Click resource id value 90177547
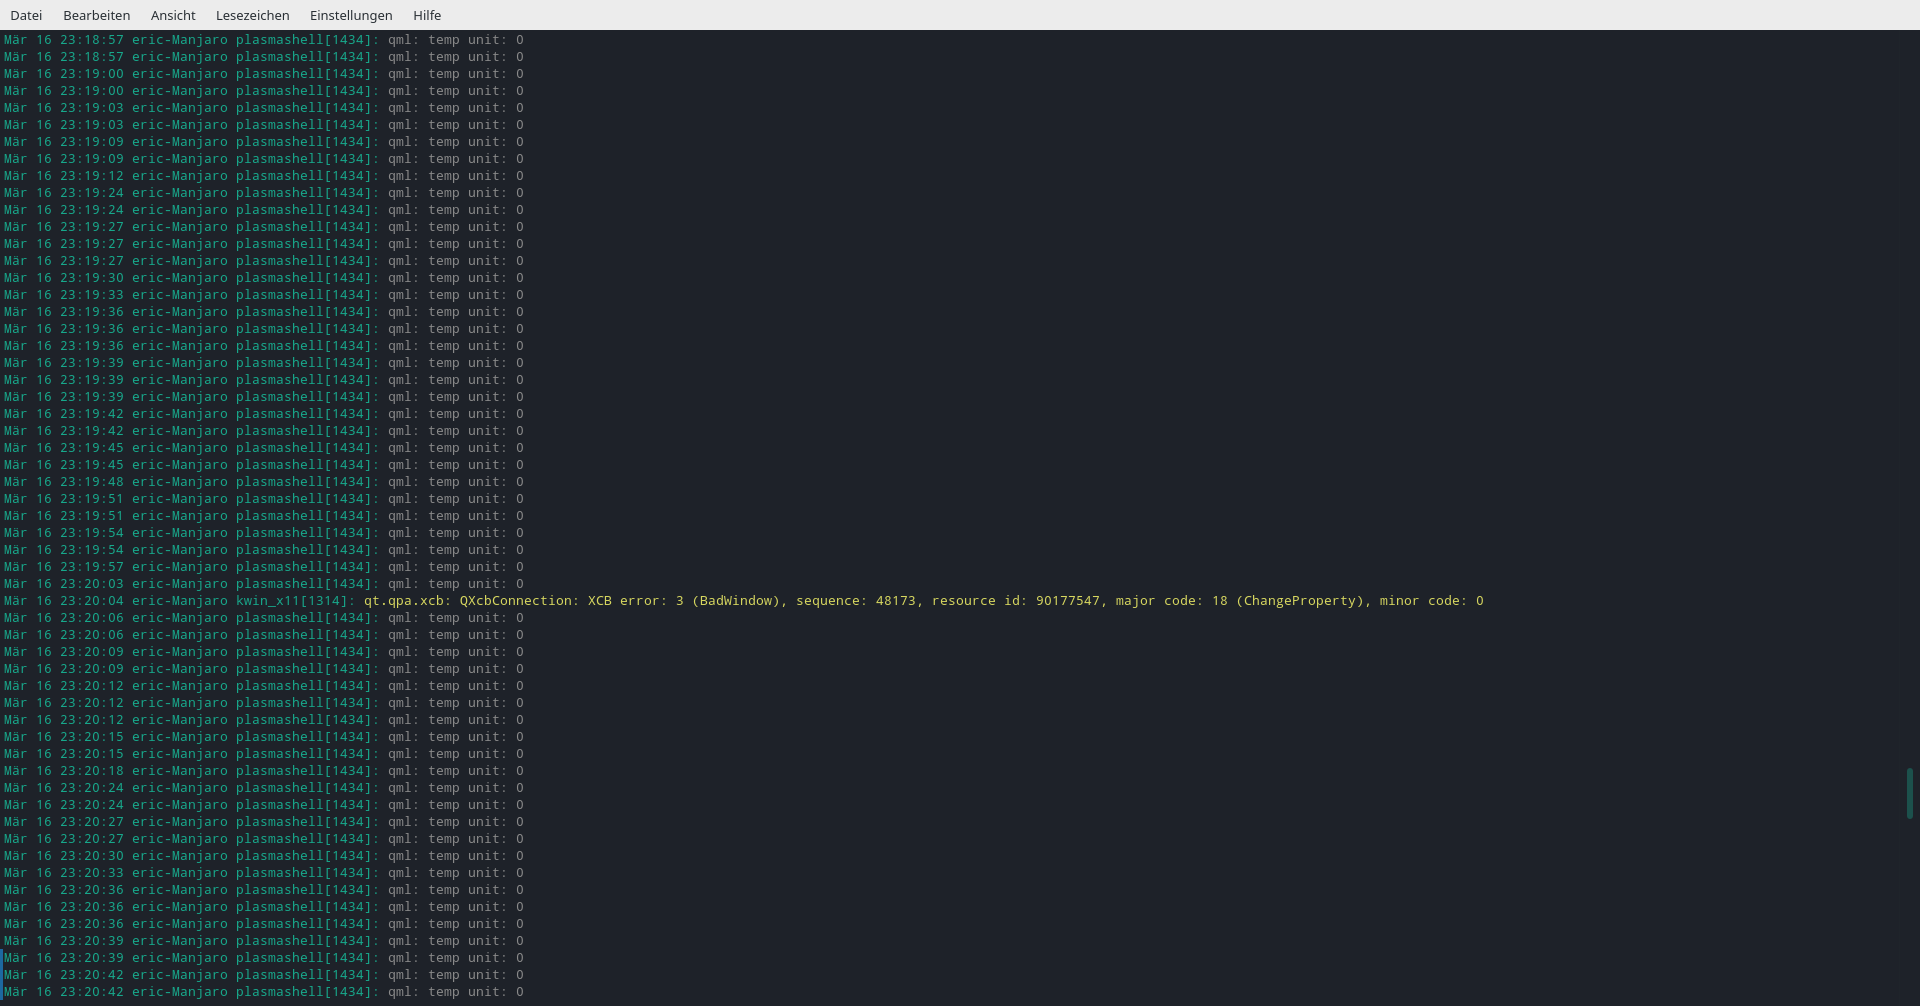The height and width of the screenshot is (1006, 1920). 1068,601
